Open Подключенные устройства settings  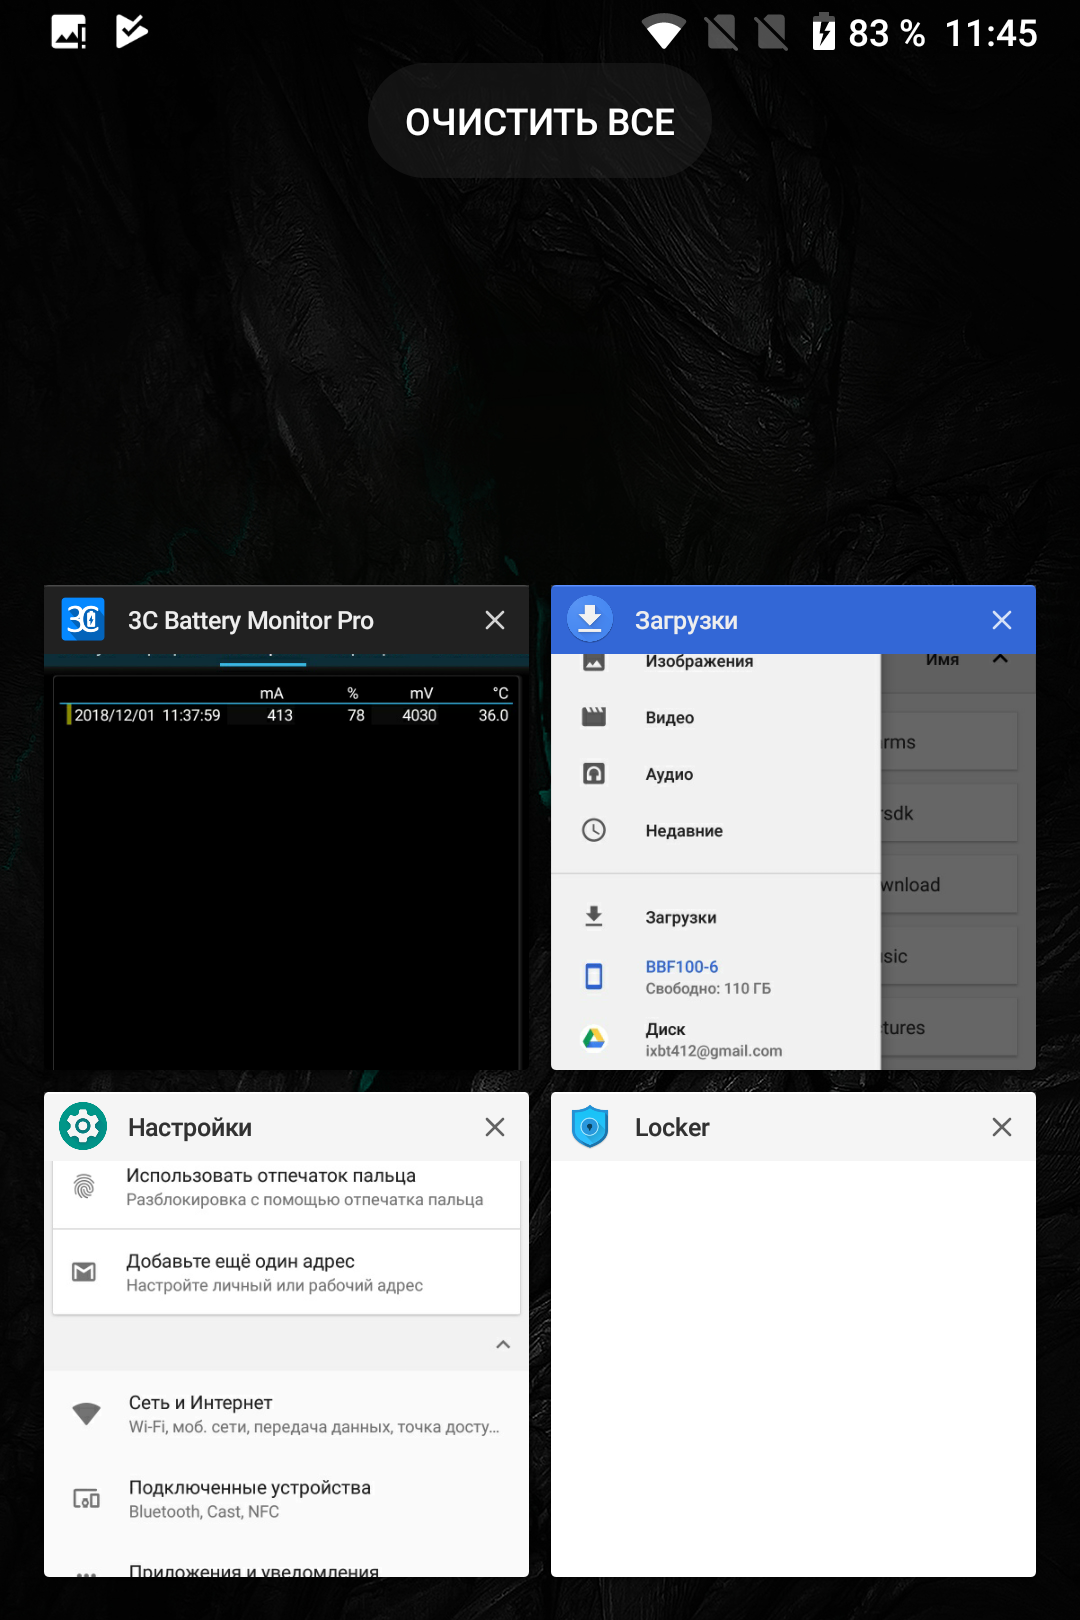pos(286,1499)
